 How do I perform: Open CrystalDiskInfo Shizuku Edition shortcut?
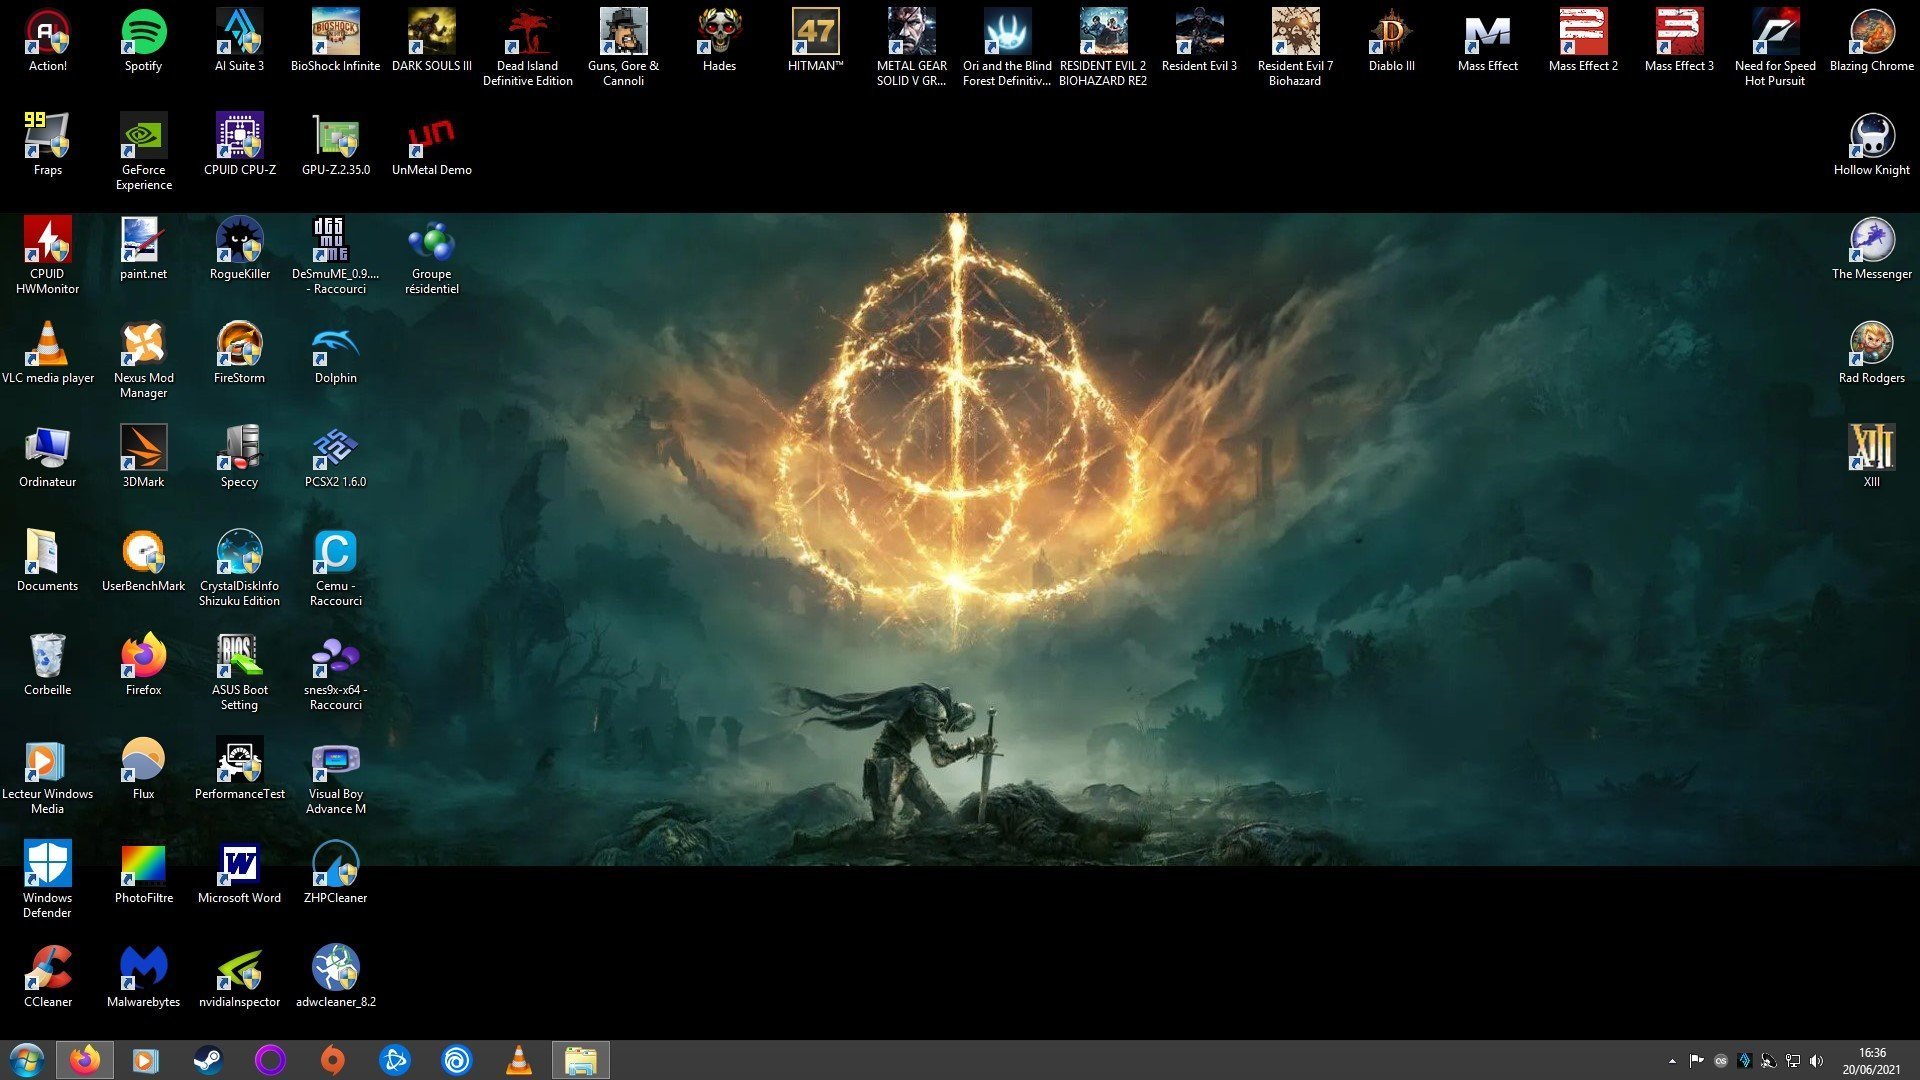click(x=239, y=567)
